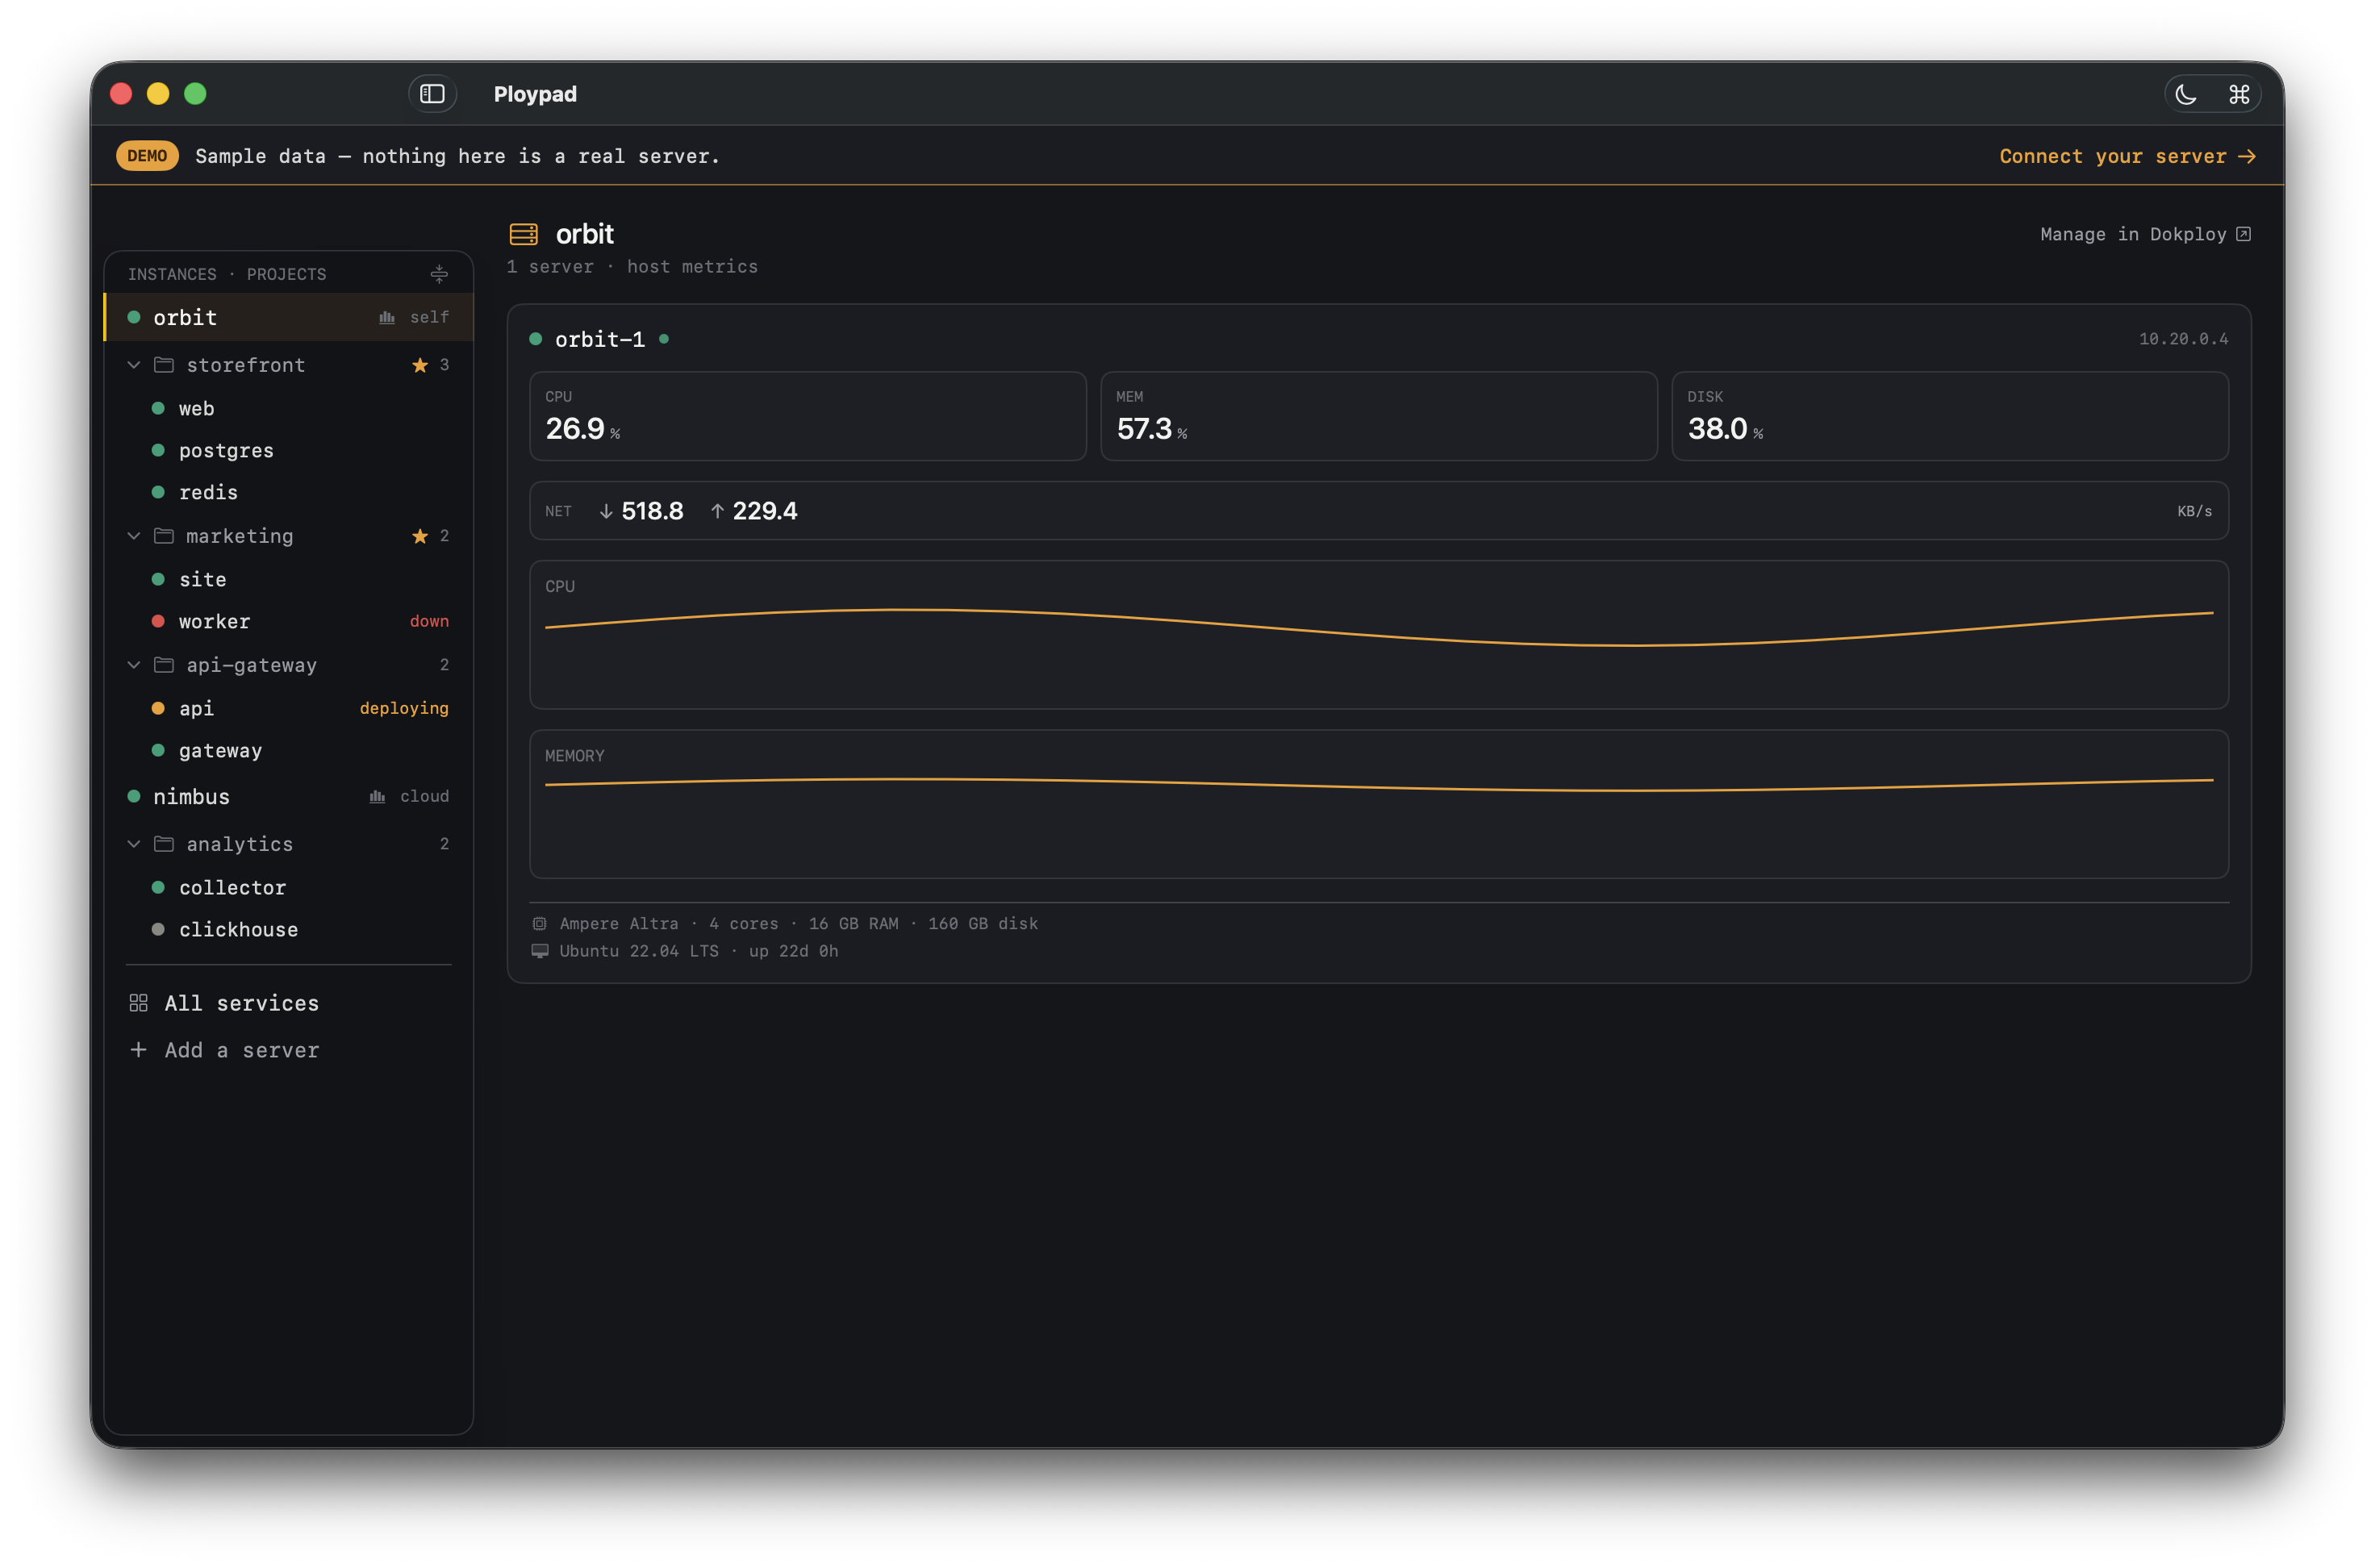
Task: Click the MEM 57.3% stat card
Action: [1379, 416]
